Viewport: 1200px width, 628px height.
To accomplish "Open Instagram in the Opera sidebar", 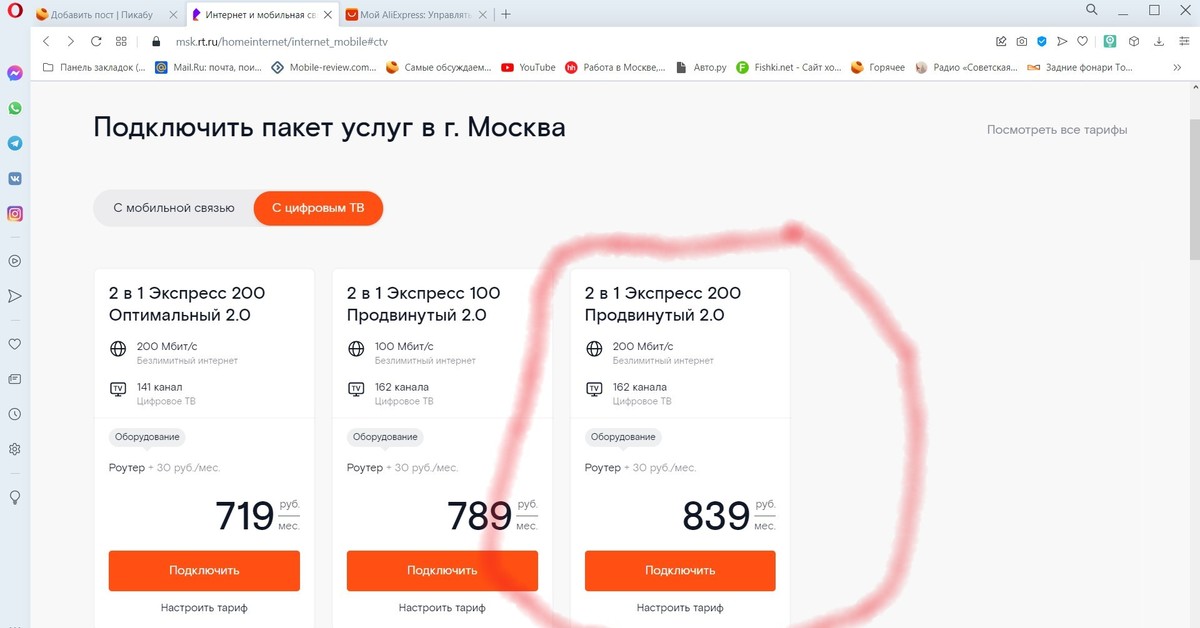I will (x=15, y=213).
